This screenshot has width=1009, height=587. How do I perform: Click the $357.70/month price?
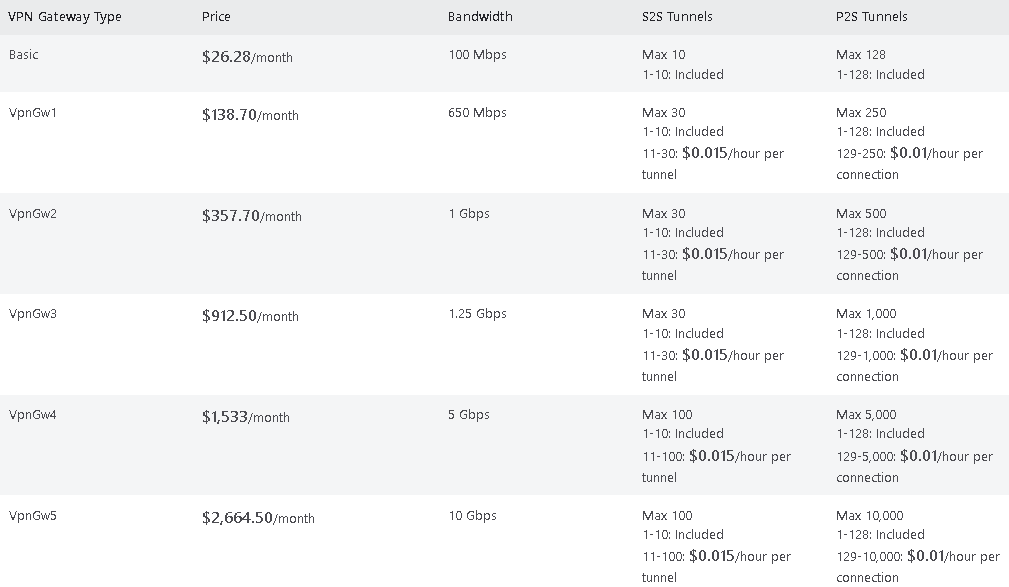coord(250,216)
